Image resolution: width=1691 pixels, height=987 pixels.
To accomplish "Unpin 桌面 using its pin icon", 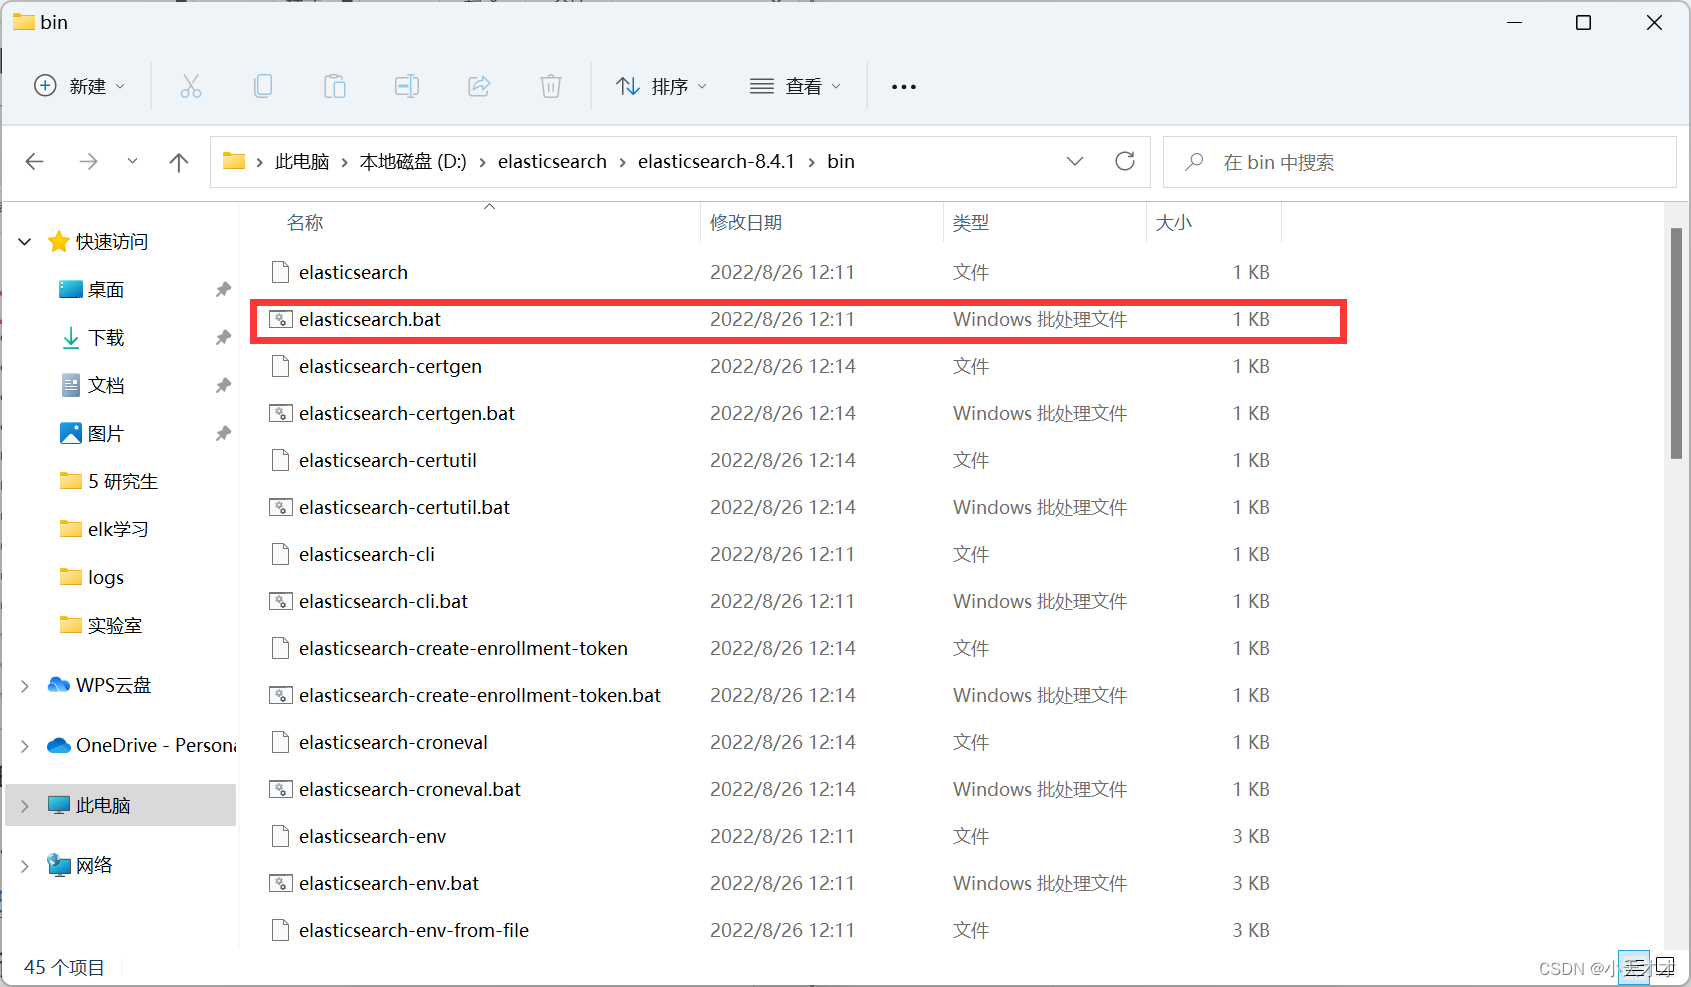I will (223, 290).
